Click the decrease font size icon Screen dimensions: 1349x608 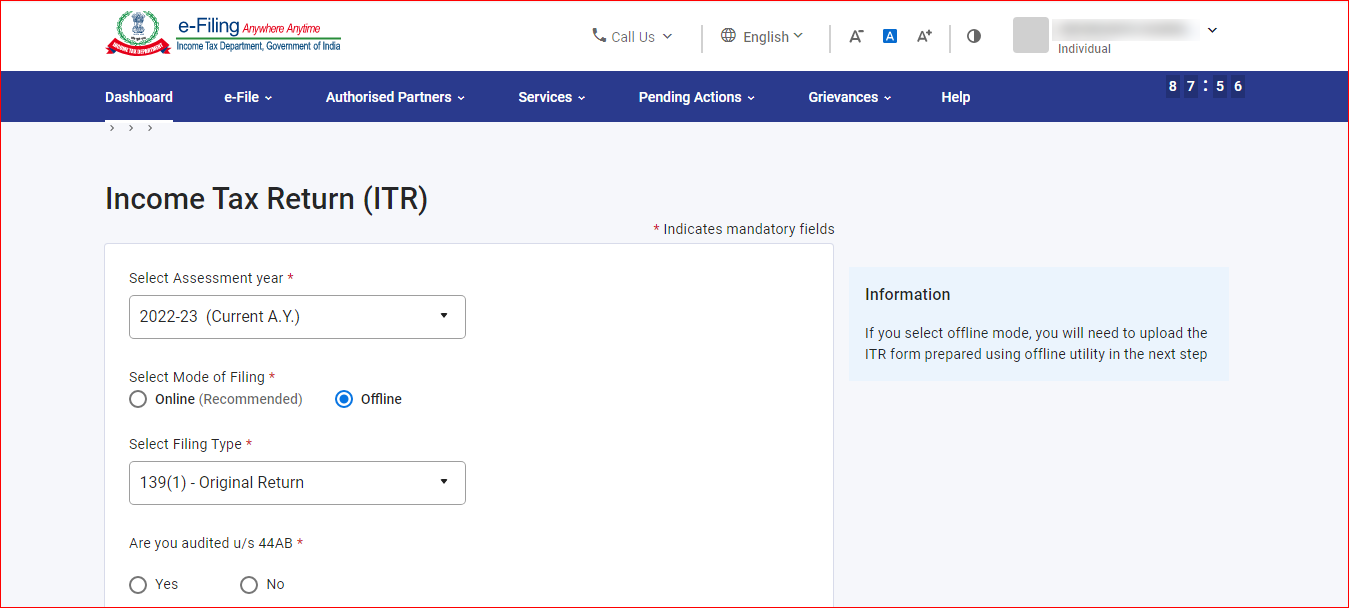coord(856,36)
